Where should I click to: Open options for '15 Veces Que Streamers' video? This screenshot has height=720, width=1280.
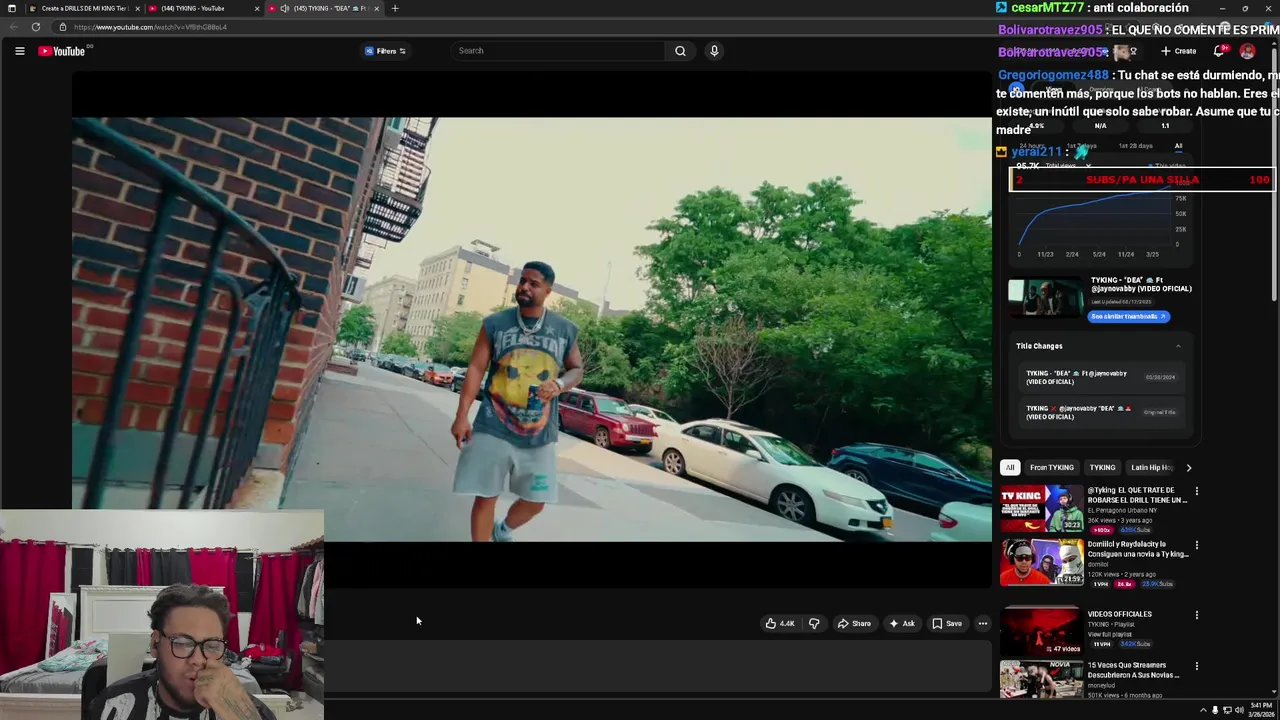coord(1196,666)
